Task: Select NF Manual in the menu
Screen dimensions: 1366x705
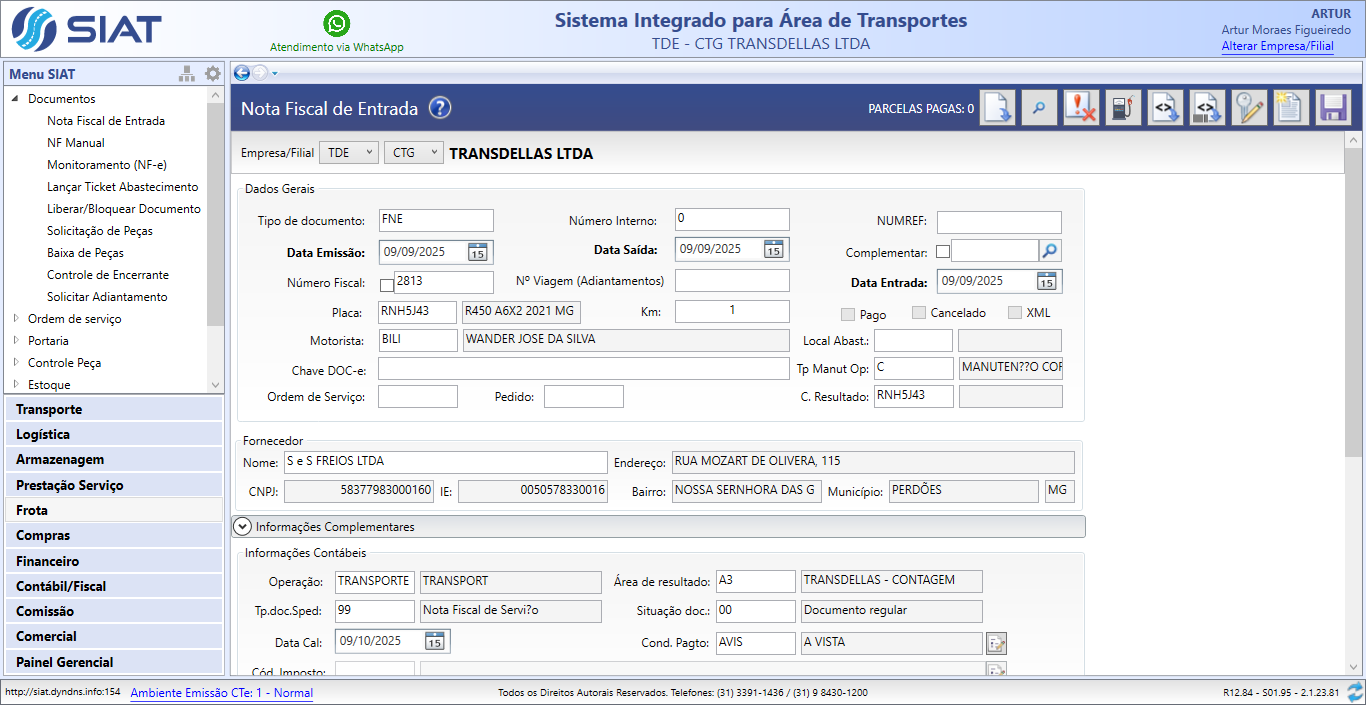Action: [x=76, y=143]
